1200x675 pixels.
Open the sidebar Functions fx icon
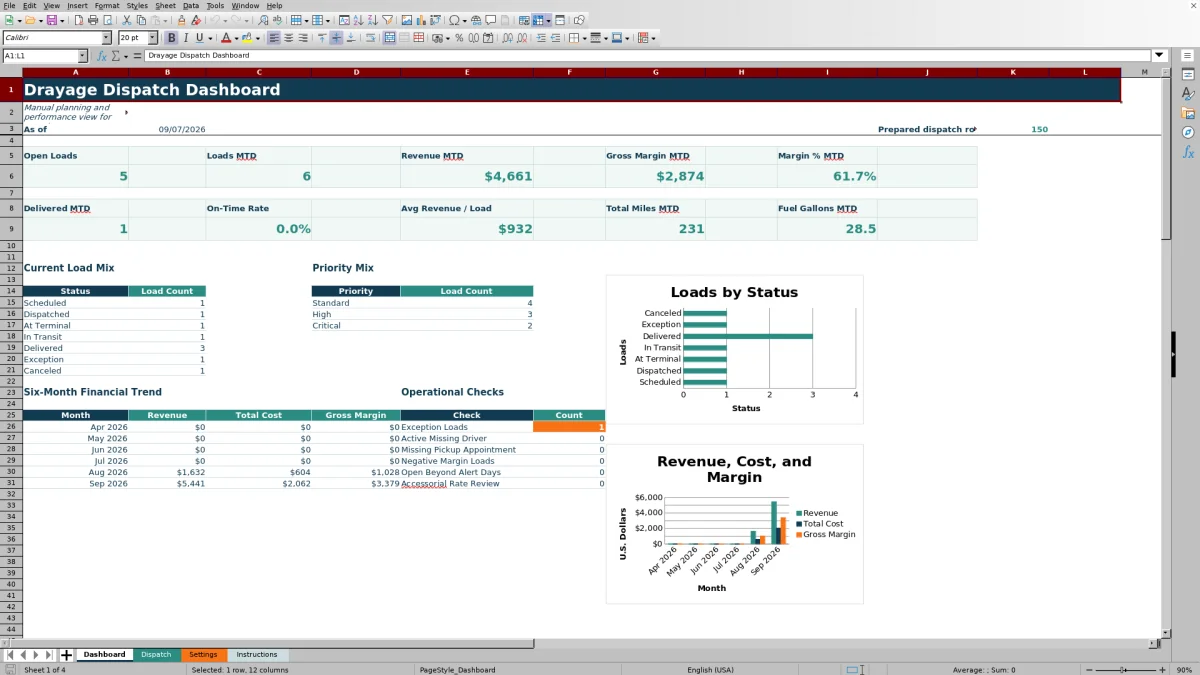click(x=1188, y=152)
